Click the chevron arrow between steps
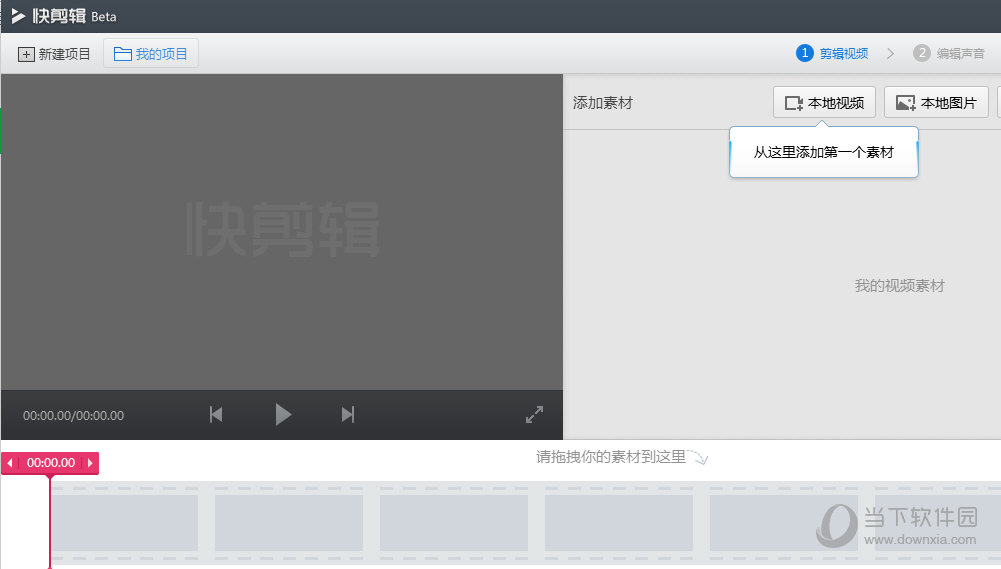The height and width of the screenshot is (569, 1001). point(891,54)
